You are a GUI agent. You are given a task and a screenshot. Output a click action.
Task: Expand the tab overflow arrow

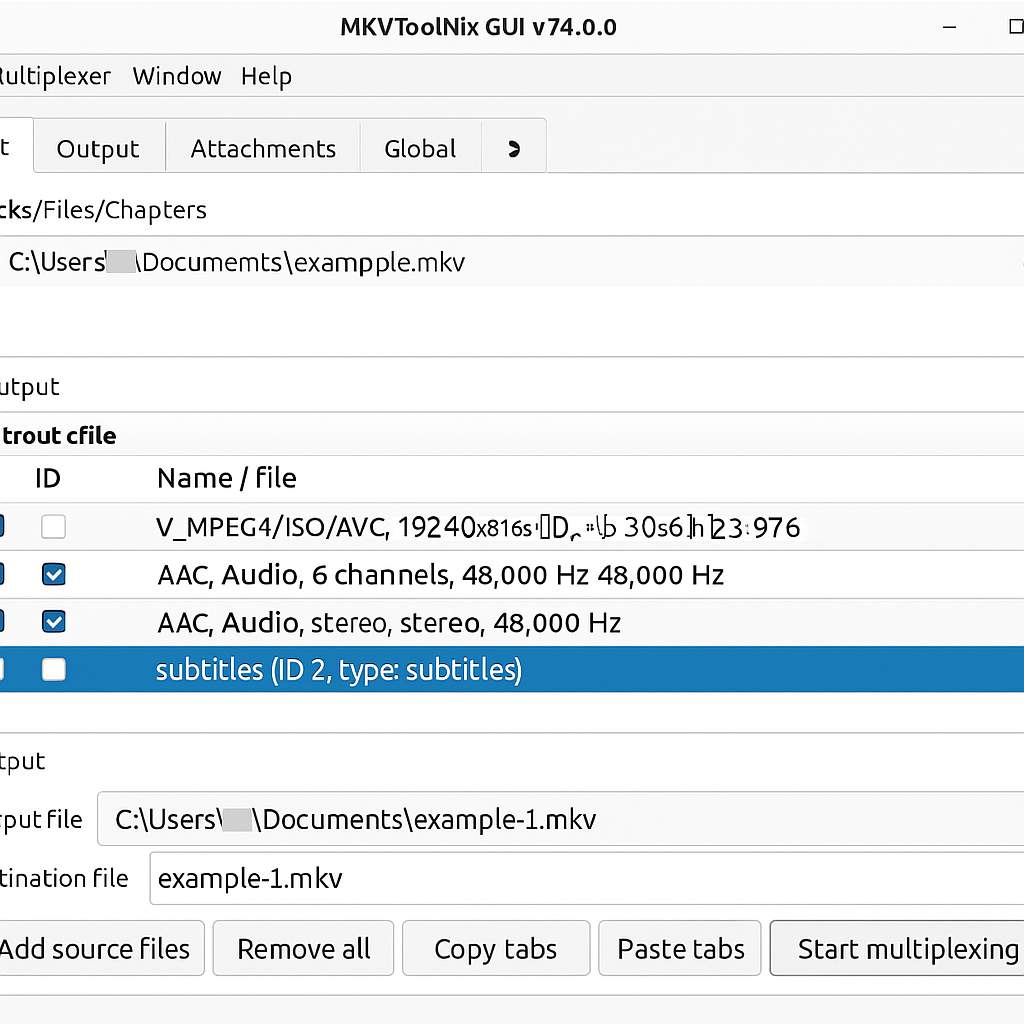pyautogui.click(x=514, y=149)
